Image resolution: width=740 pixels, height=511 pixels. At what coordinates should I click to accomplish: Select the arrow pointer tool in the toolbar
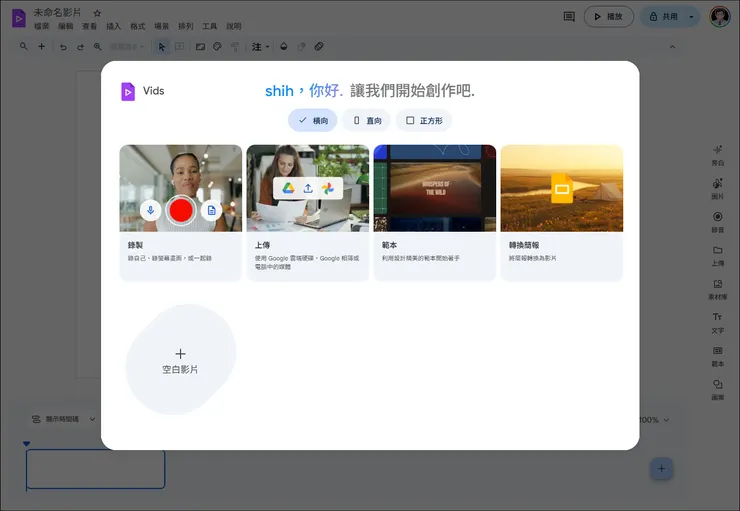click(x=162, y=47)
